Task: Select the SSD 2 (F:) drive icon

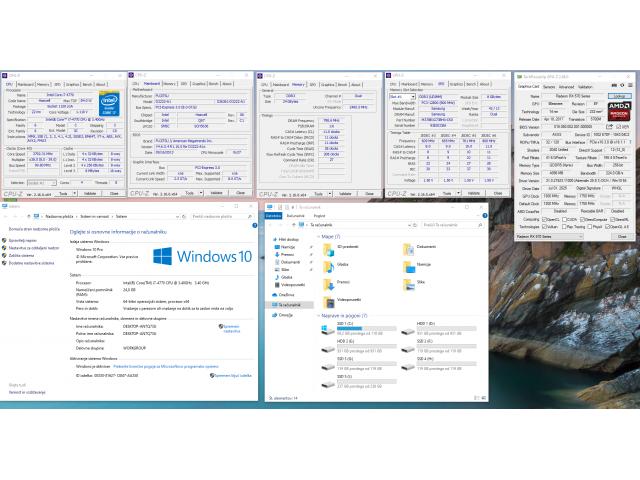Action: point(408,349)
